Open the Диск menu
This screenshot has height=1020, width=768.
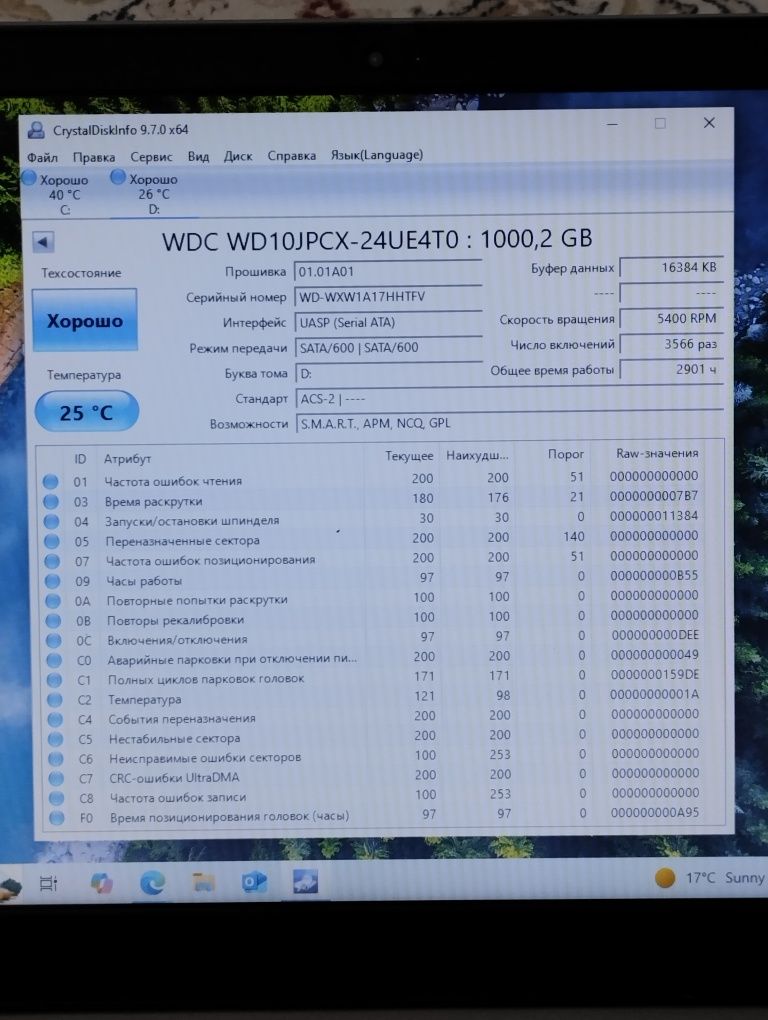(x=238, y=156)
